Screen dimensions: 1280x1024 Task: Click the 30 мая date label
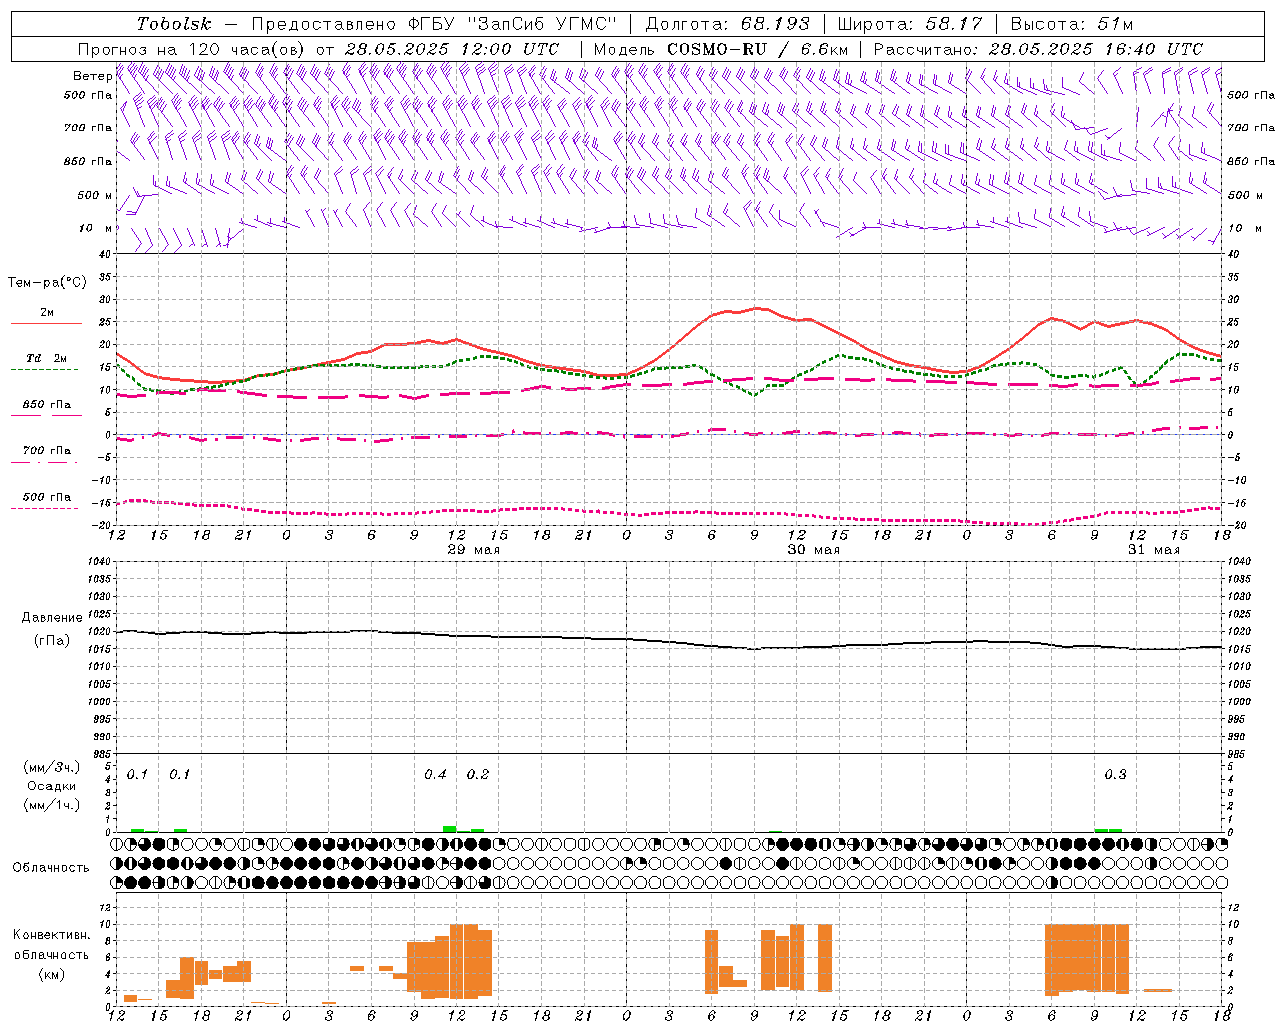pyautogui.click(x=814, y=550)
